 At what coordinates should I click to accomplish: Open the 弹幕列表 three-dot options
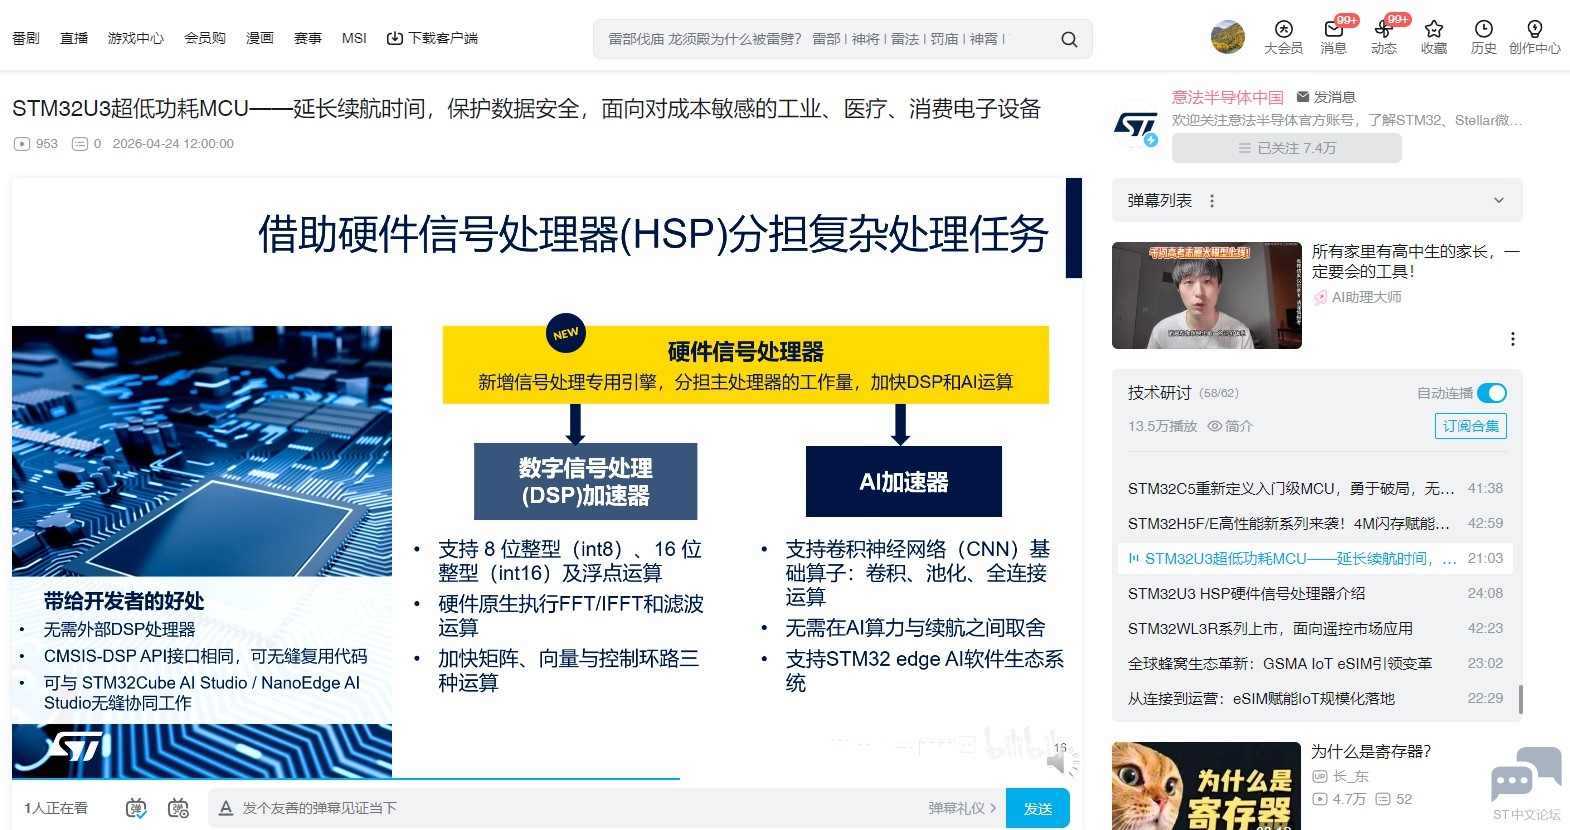(1212, 201)
